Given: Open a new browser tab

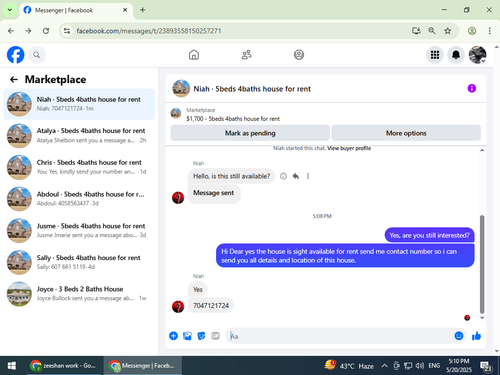Looking at the screenshot, I should 142,10.
